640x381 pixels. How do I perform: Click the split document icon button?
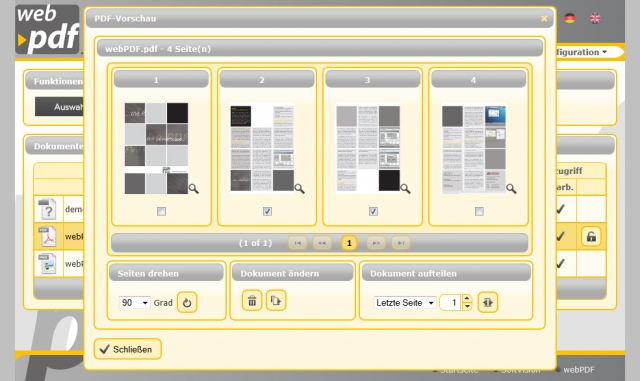point(488,303)
